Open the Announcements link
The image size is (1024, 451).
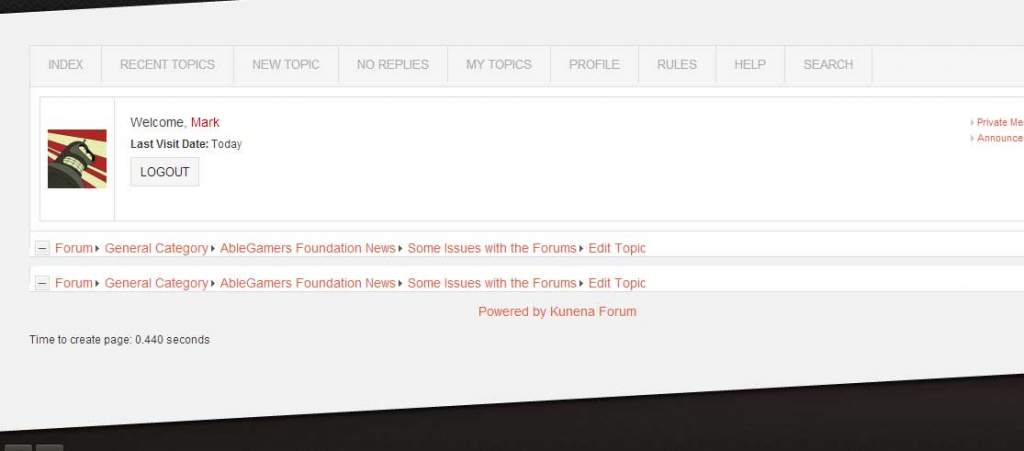999,138
